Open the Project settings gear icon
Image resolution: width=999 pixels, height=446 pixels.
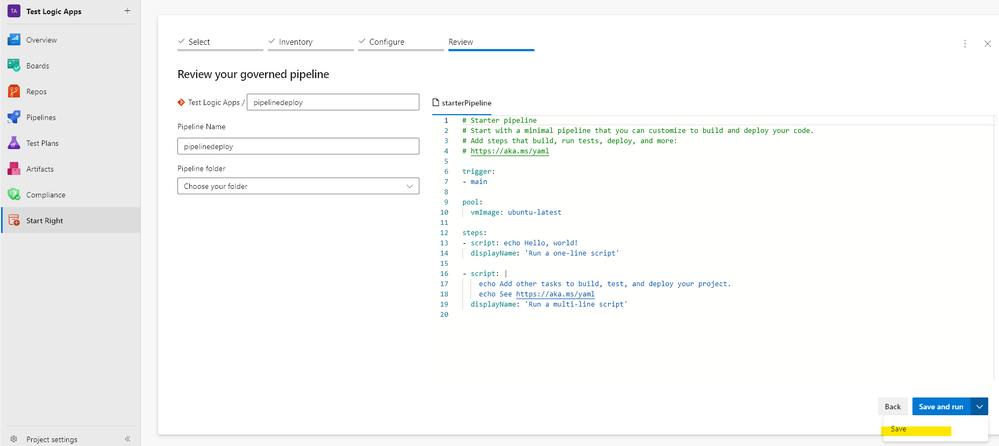14,439
